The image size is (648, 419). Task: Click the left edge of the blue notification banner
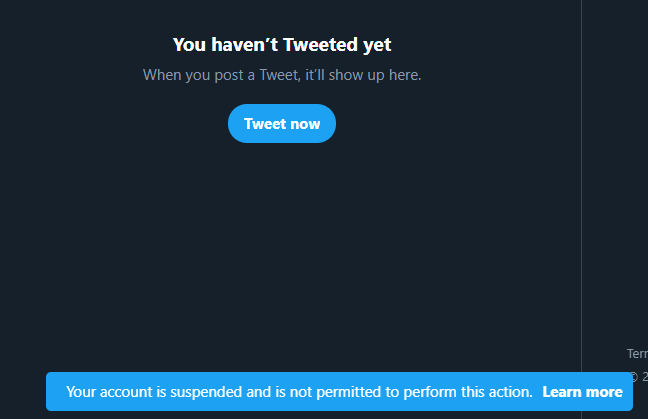pyautogui.click(x=54, y=392)
